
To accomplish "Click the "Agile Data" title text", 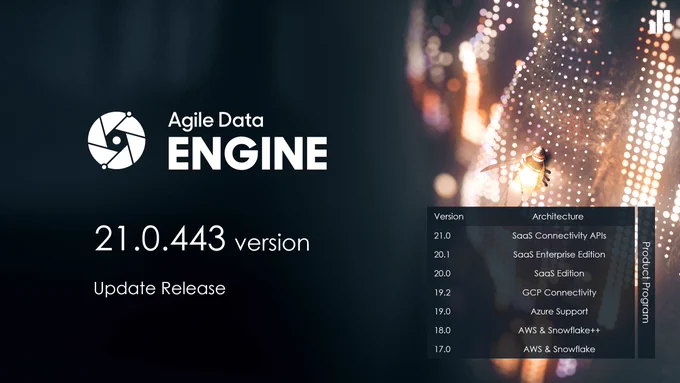I will (x=216, y=120).
